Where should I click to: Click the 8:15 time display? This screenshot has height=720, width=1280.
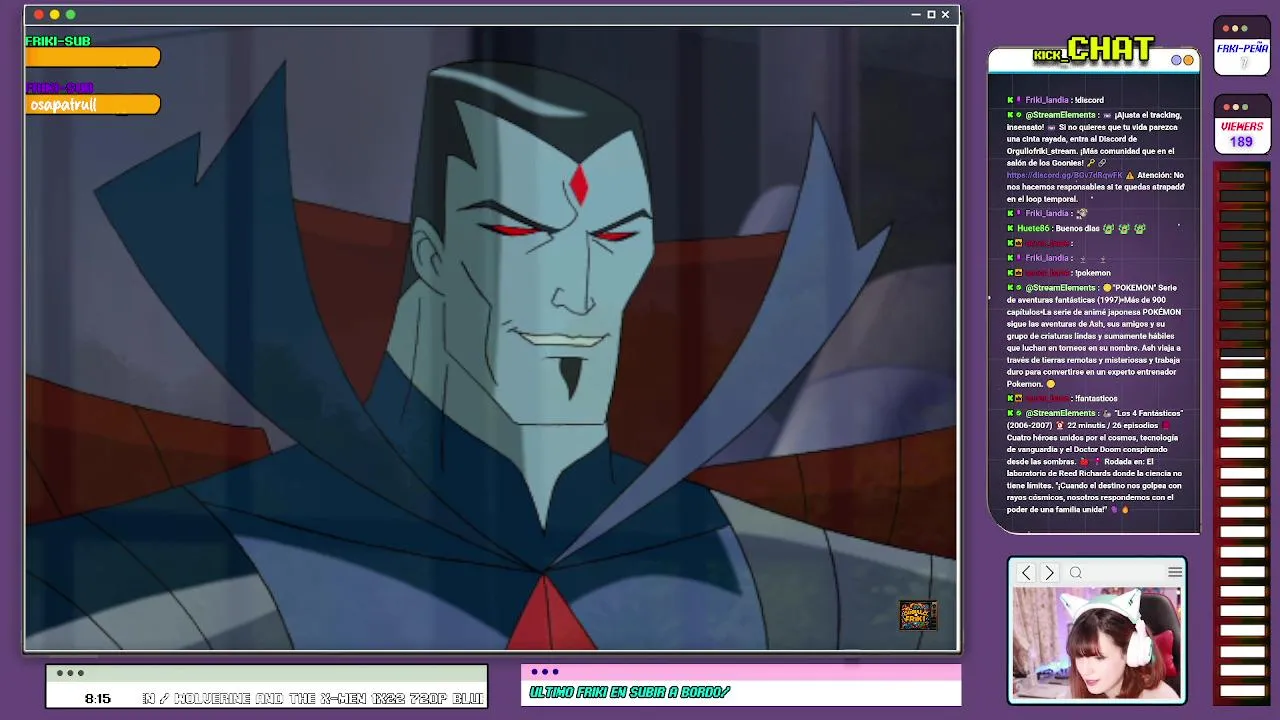pos(98,698)
